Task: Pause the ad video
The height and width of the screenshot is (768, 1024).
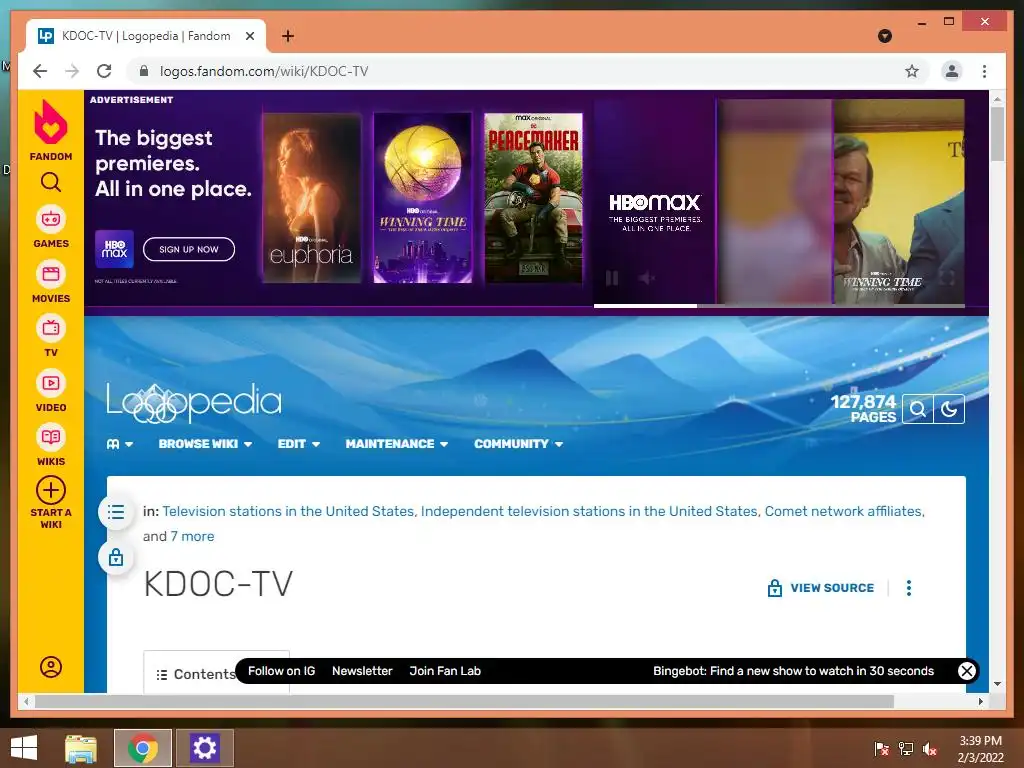Action: click(612, 279)
